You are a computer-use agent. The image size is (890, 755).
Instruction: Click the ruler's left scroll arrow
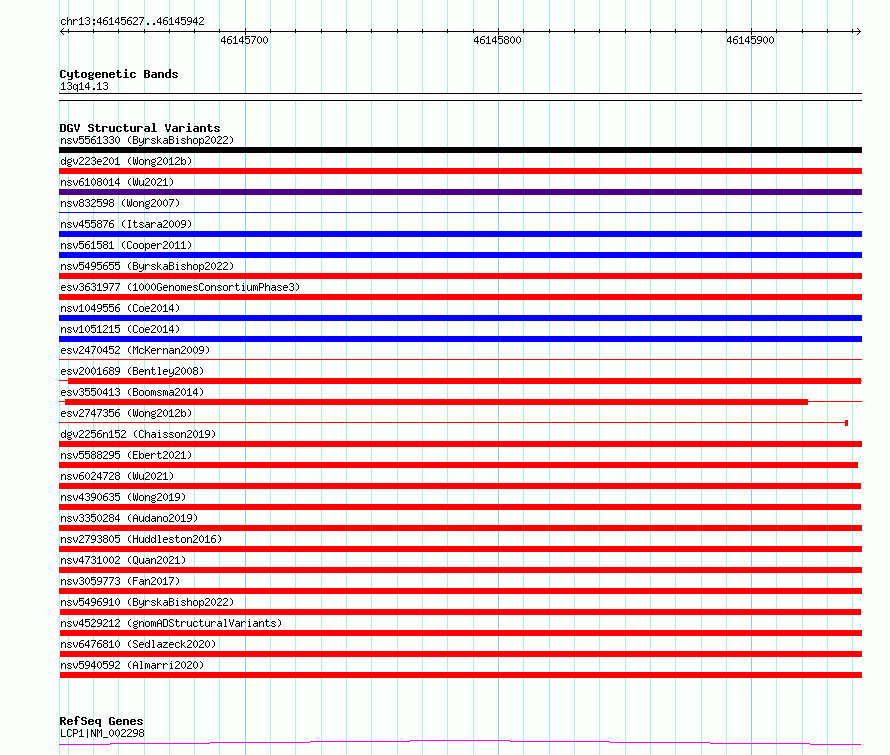coord(64,31)
